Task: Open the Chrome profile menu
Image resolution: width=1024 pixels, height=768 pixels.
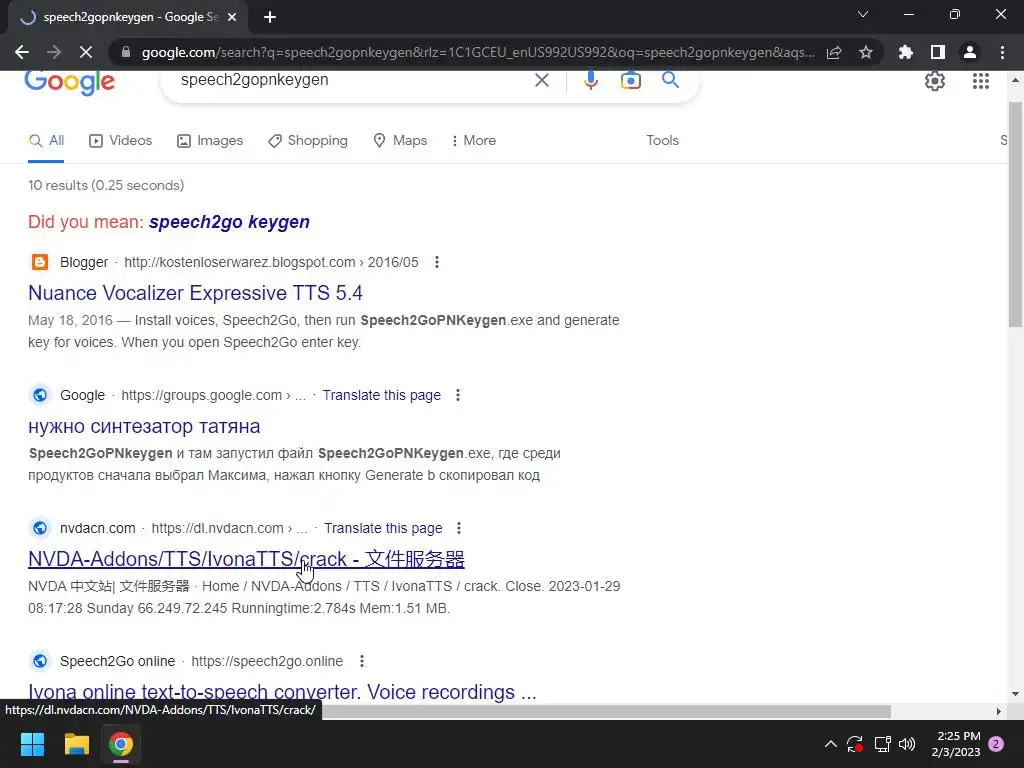Action: pos(970,52)
